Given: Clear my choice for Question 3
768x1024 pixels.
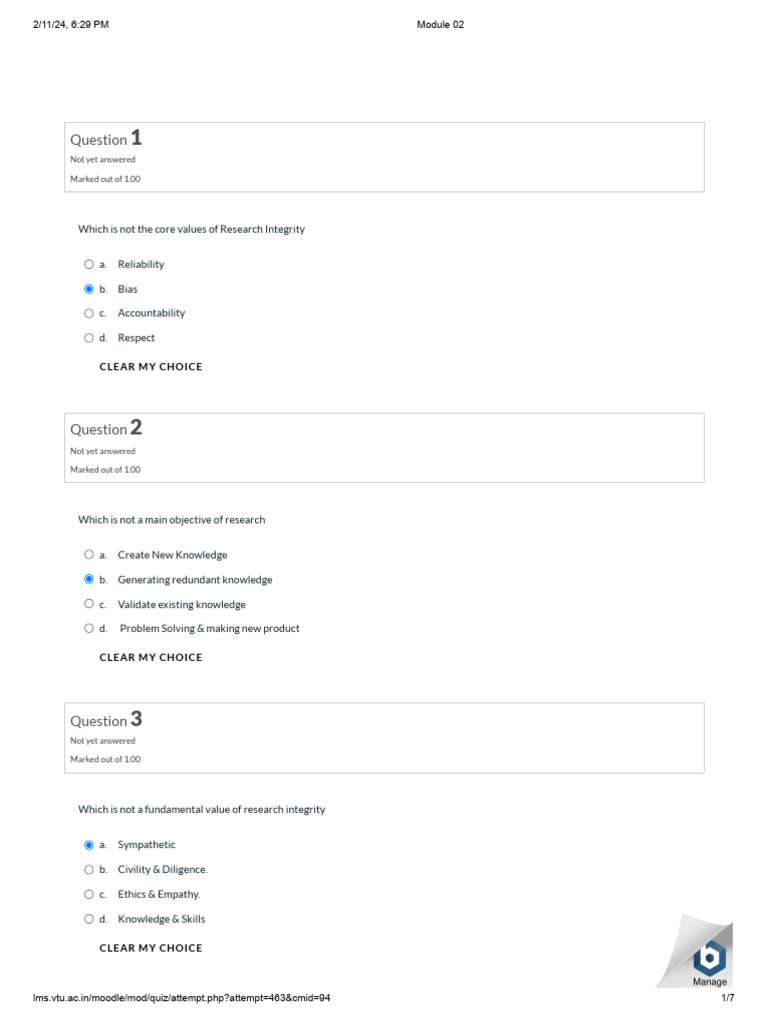Looking at the screenshot, I should [x=151, y=948].
